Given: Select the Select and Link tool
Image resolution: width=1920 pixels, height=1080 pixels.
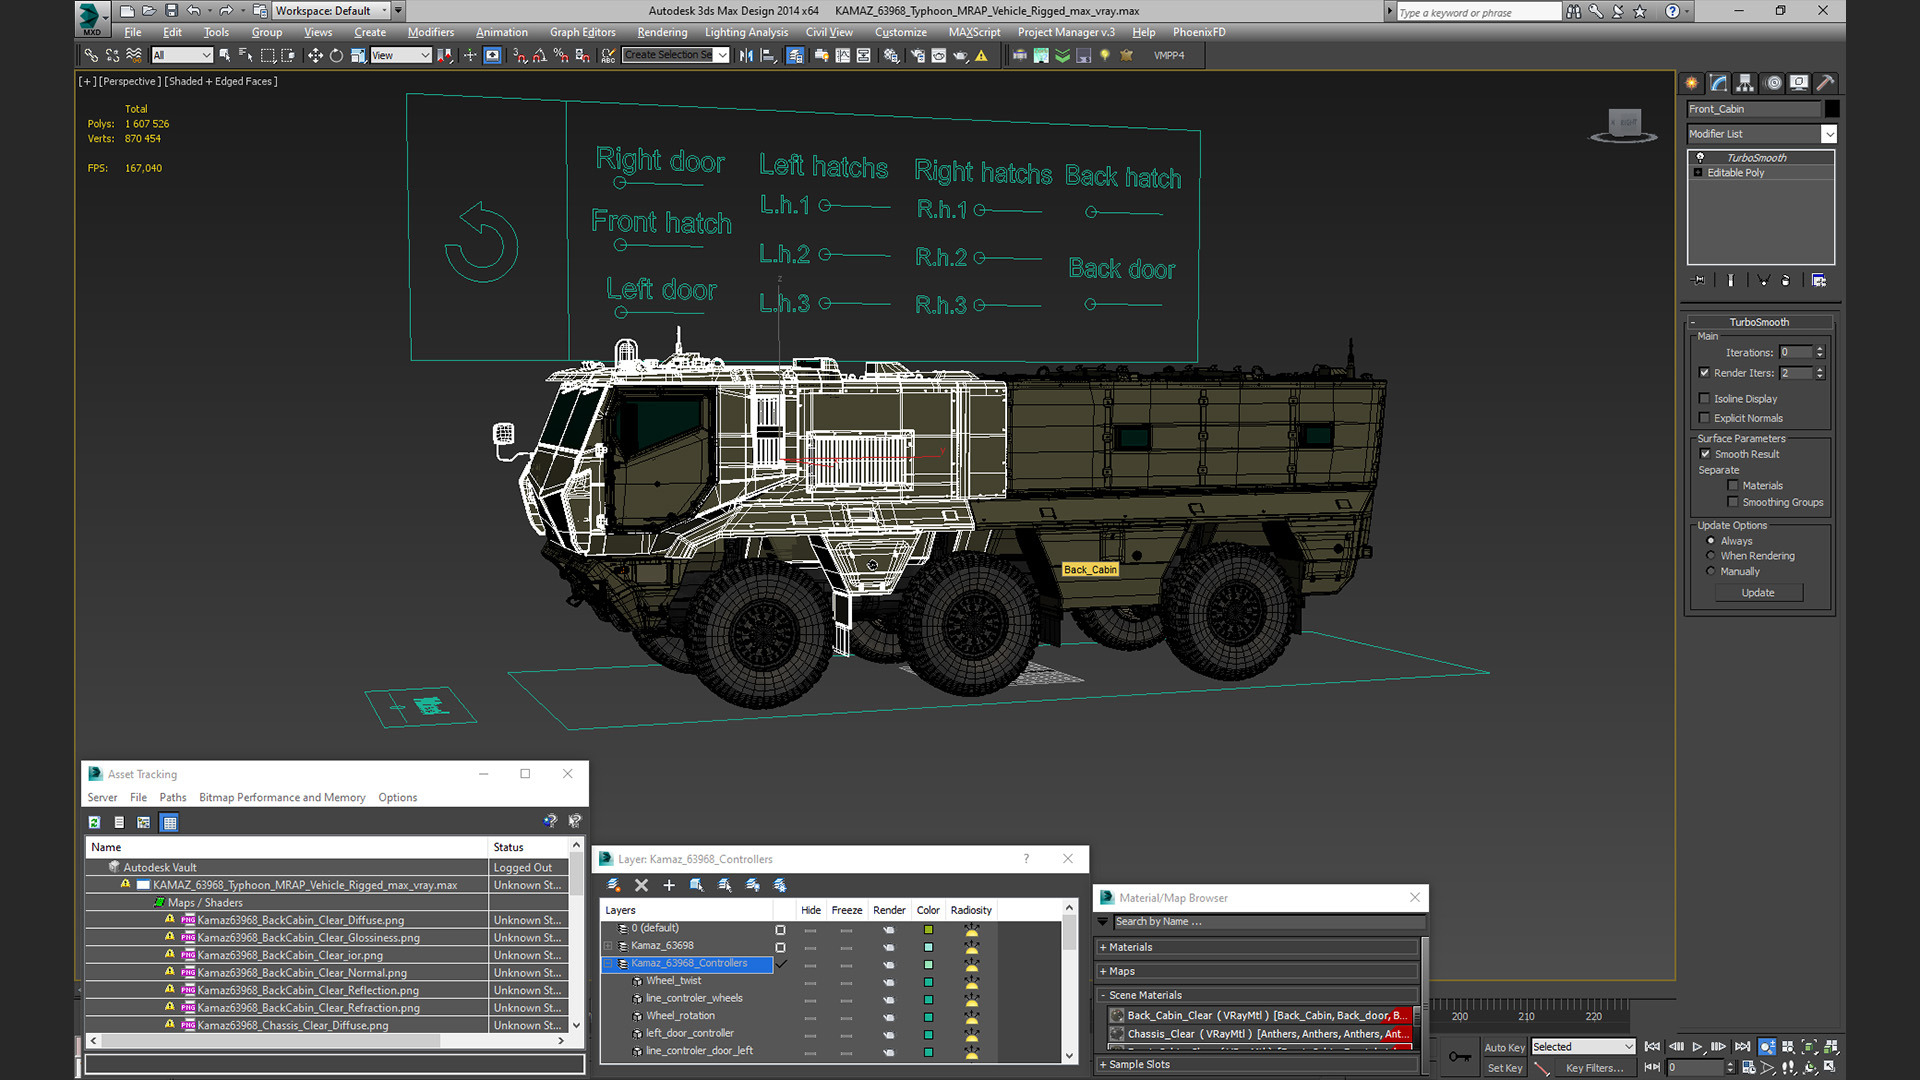Looking at the screenshot, I should click(x=91, y=56).
